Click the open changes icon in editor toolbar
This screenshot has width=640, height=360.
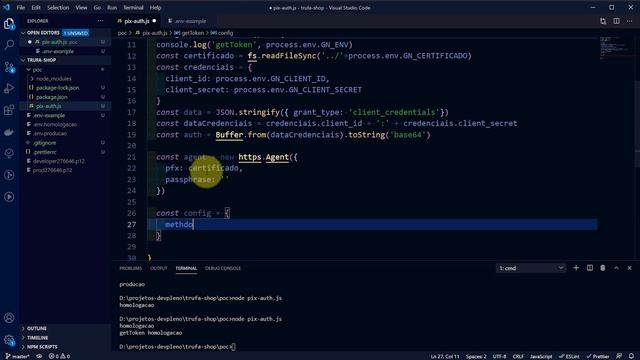pos(602,21)
